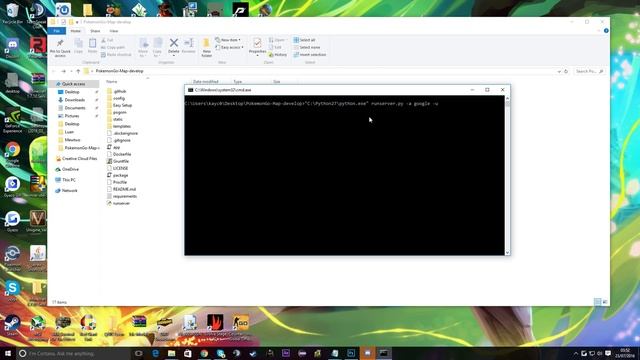This screenshot has height=360, width=640.
Task: Select pinned Desktop in navigation pane
Action: (72, 92)
